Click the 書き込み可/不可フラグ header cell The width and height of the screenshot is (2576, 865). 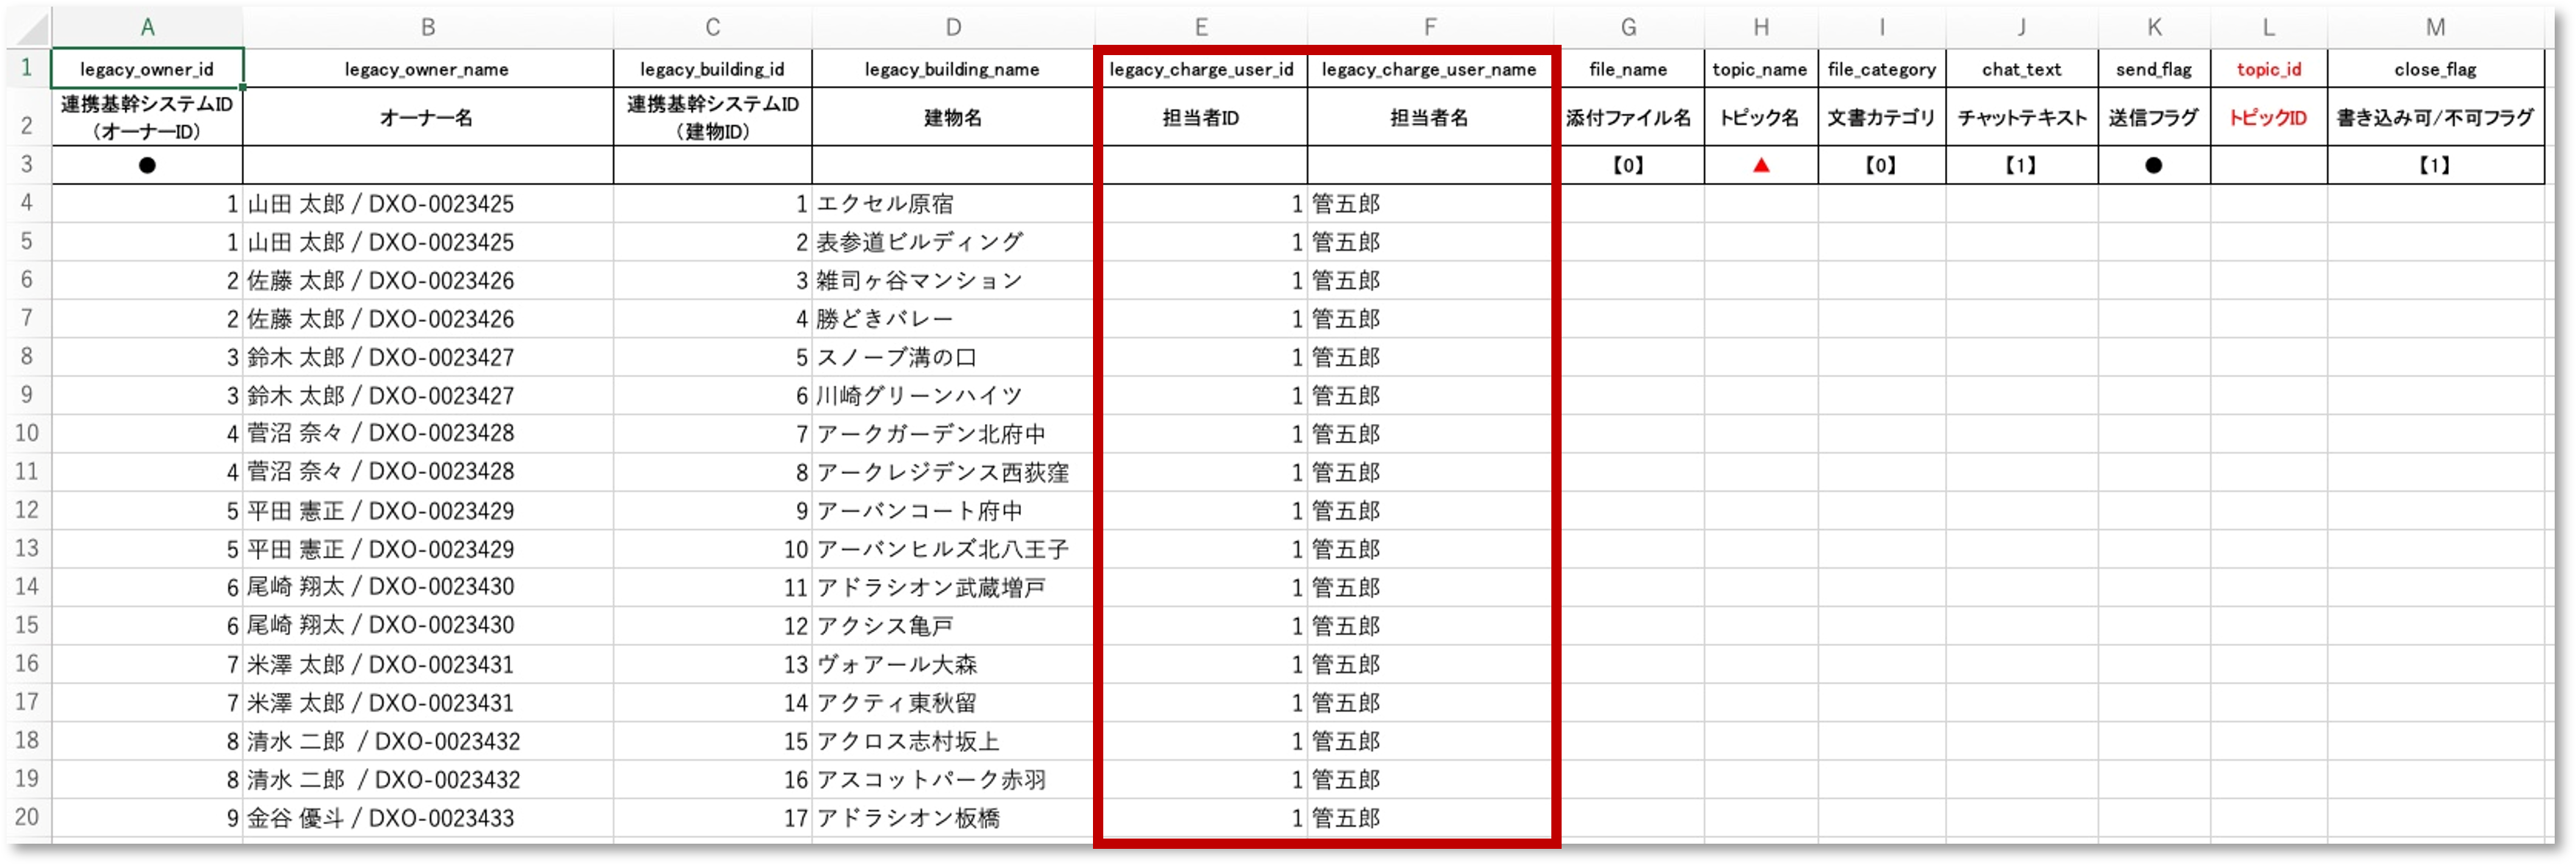click(2435, 117)
